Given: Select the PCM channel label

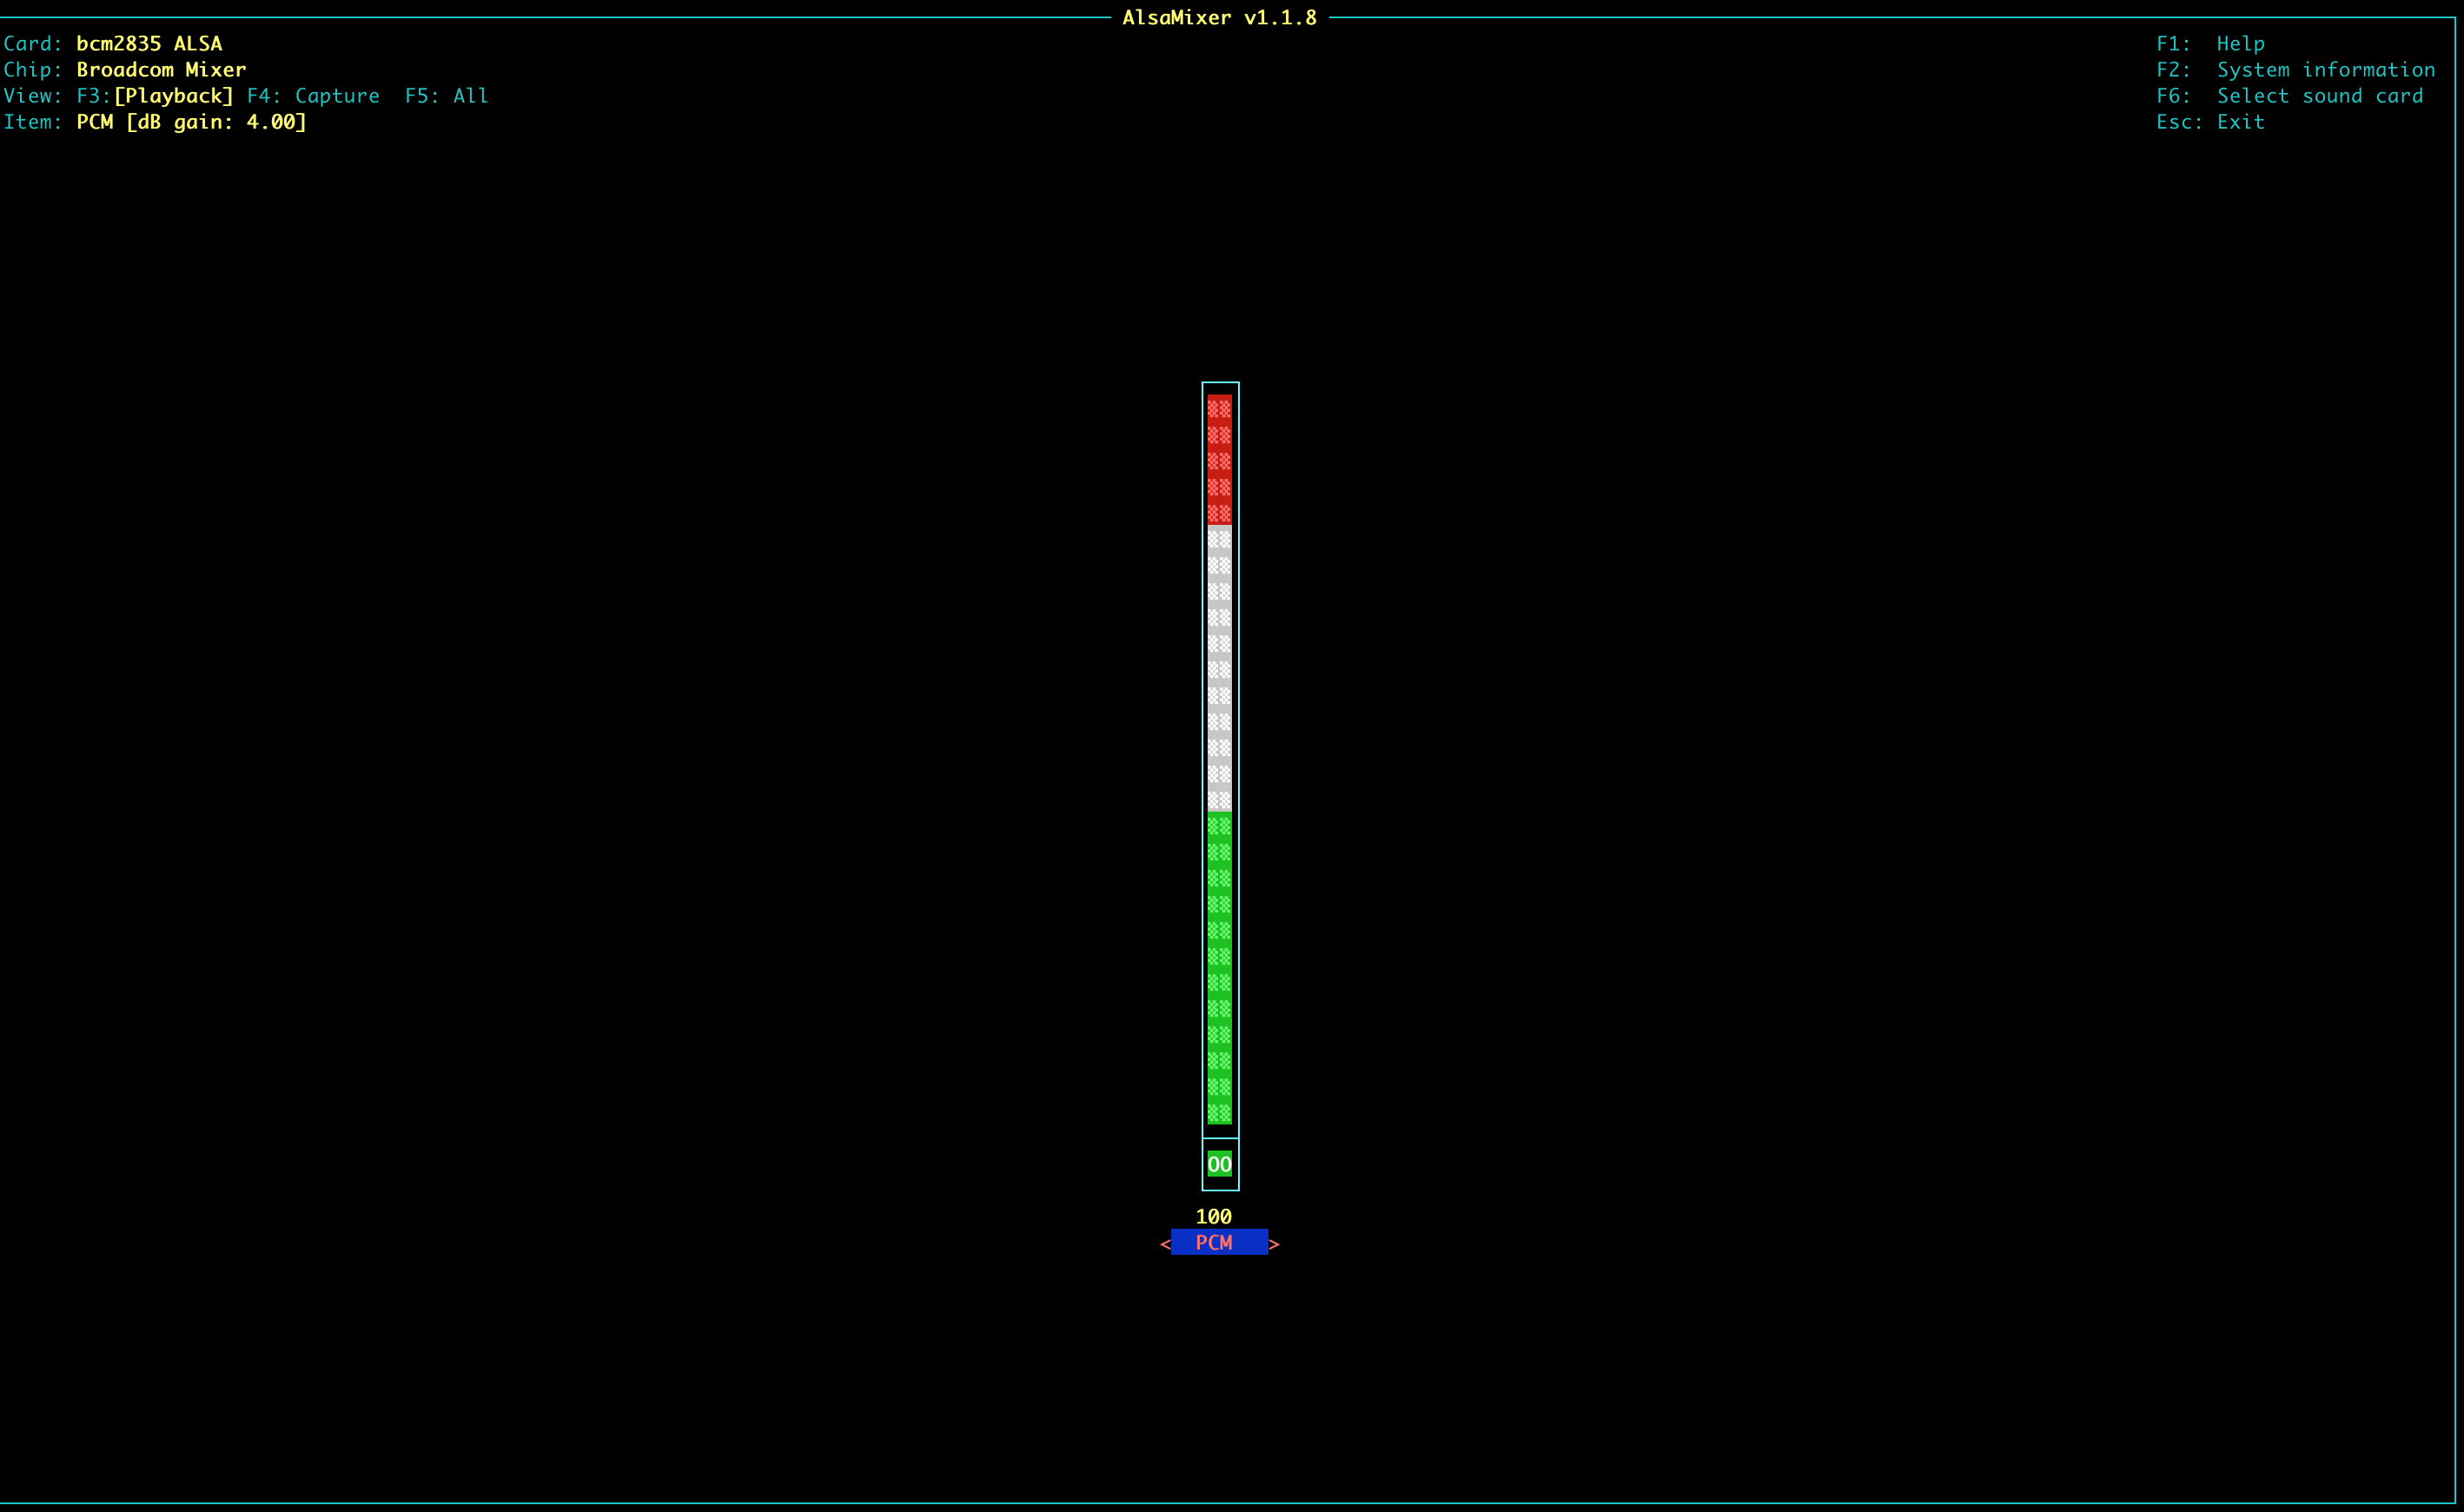Looking at the screenshot, I should click(x=1214, y=1243).
